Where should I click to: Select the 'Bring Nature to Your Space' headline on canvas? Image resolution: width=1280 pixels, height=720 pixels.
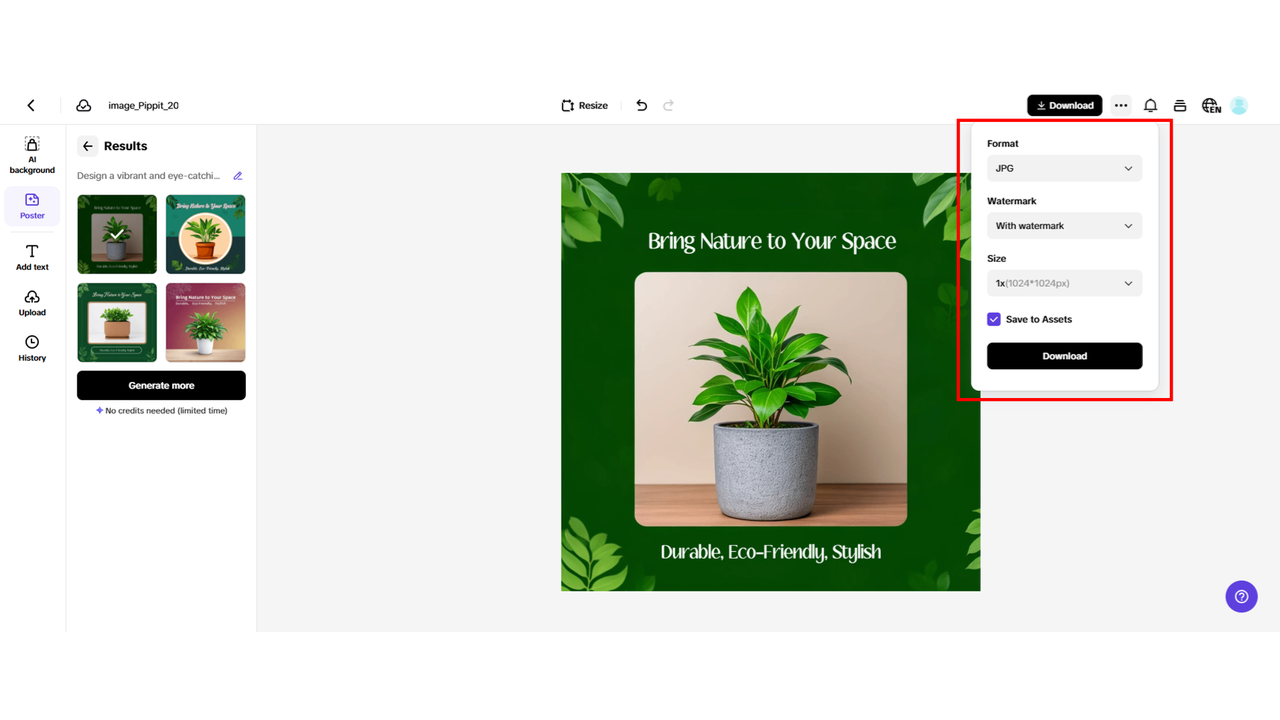click(x=771, y=241)
